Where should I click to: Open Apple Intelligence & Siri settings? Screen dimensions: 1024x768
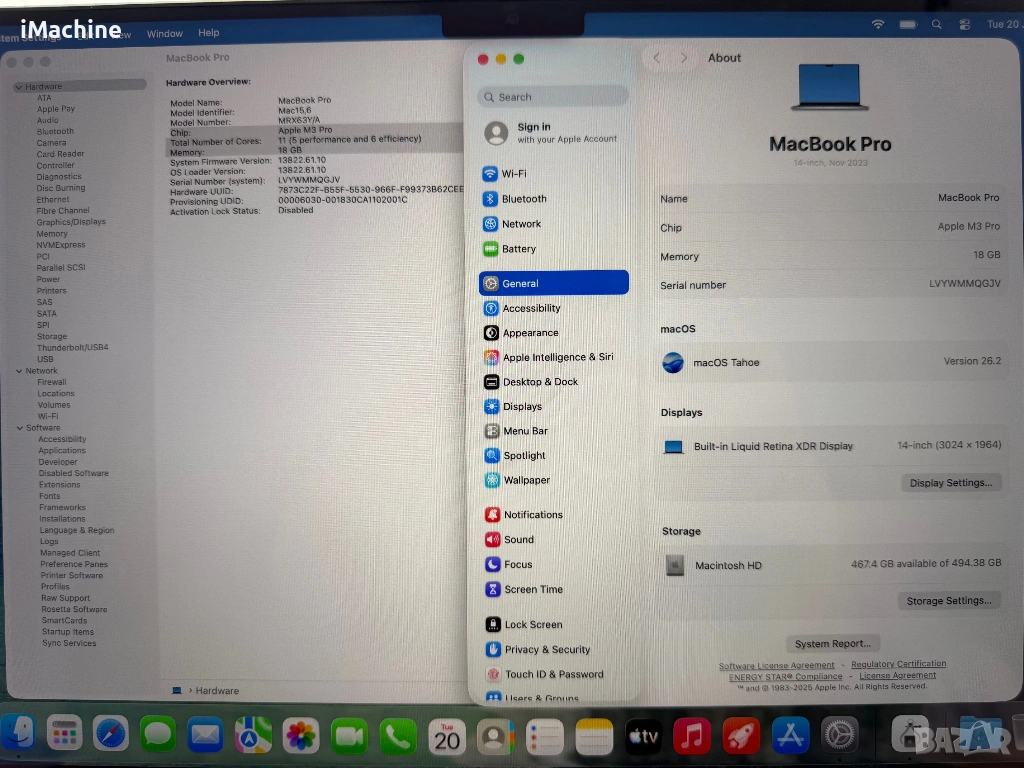click(557, 357)
